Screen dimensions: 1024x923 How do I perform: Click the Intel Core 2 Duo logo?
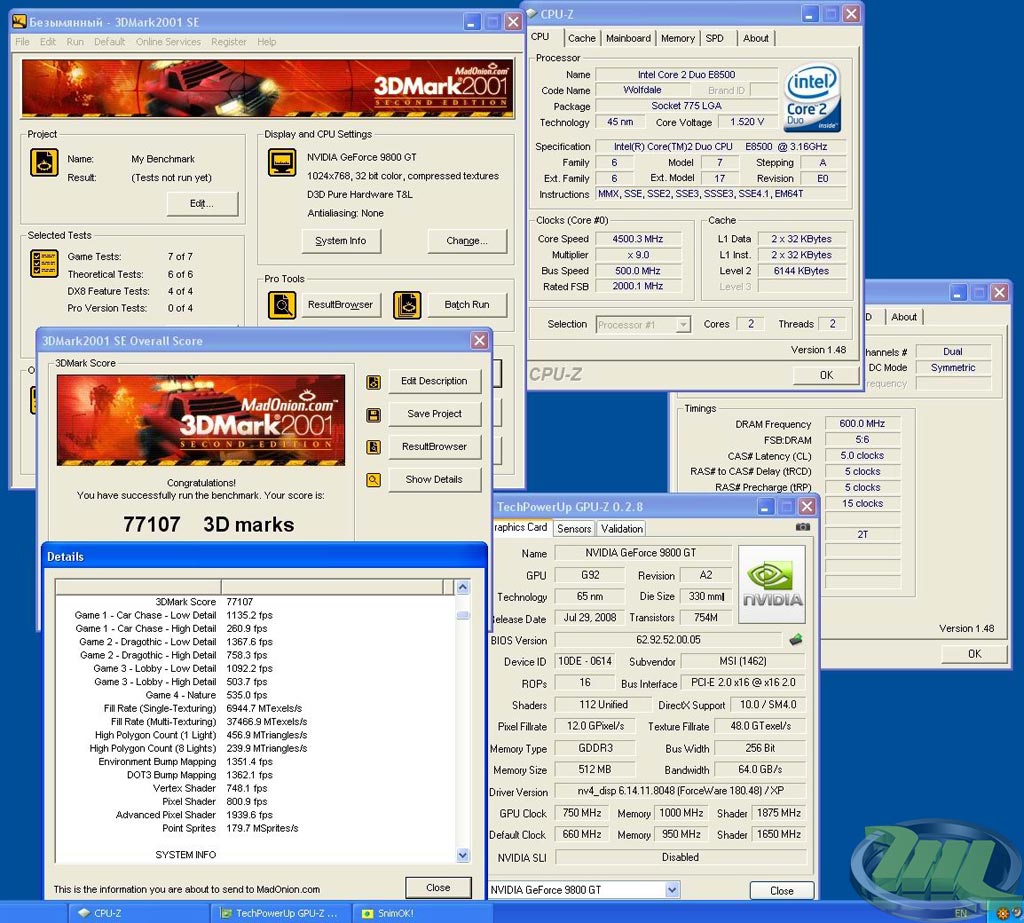coord(812,98)
